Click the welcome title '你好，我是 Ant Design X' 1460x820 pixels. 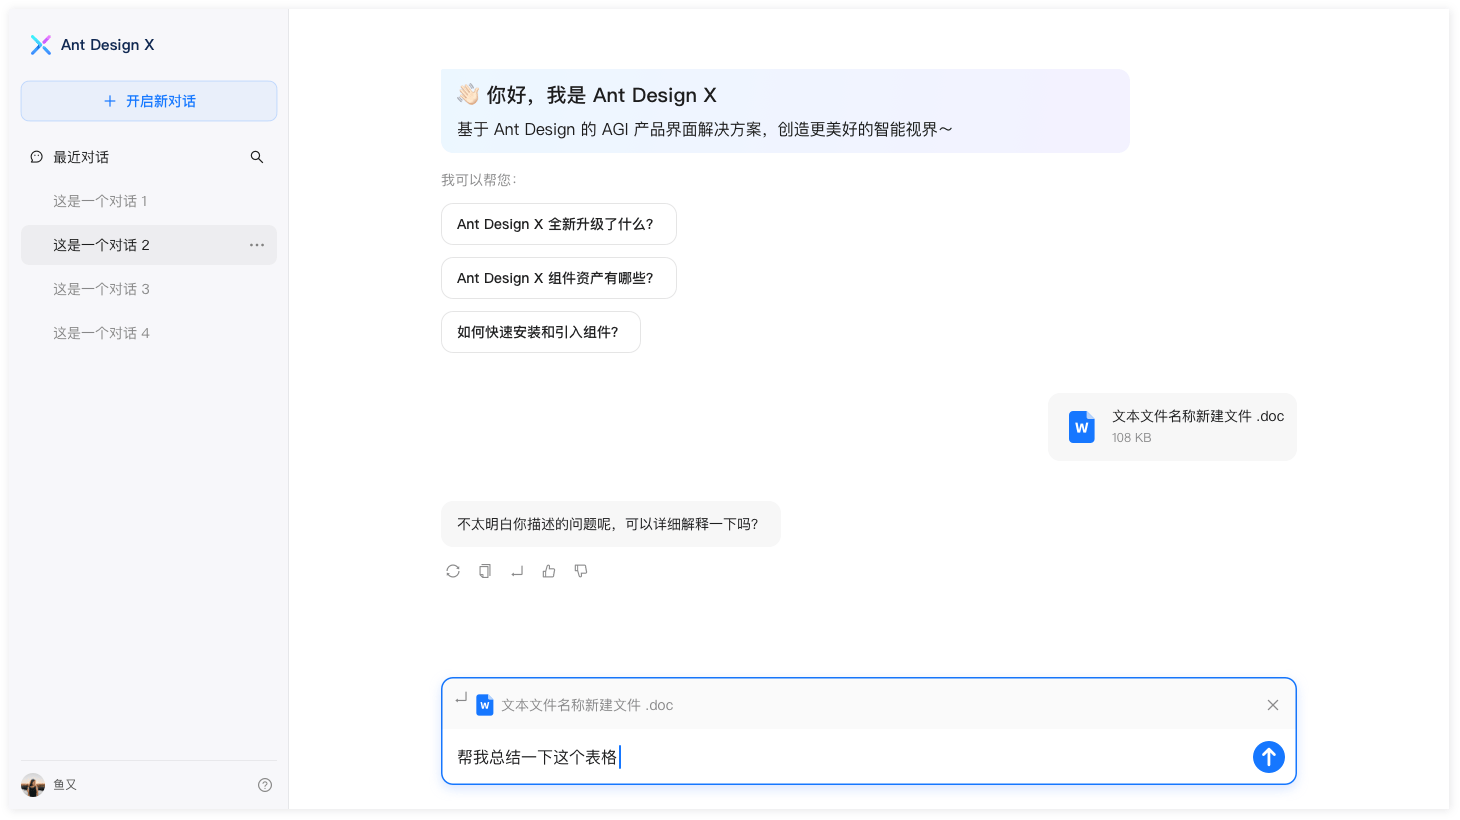[602, 95]
